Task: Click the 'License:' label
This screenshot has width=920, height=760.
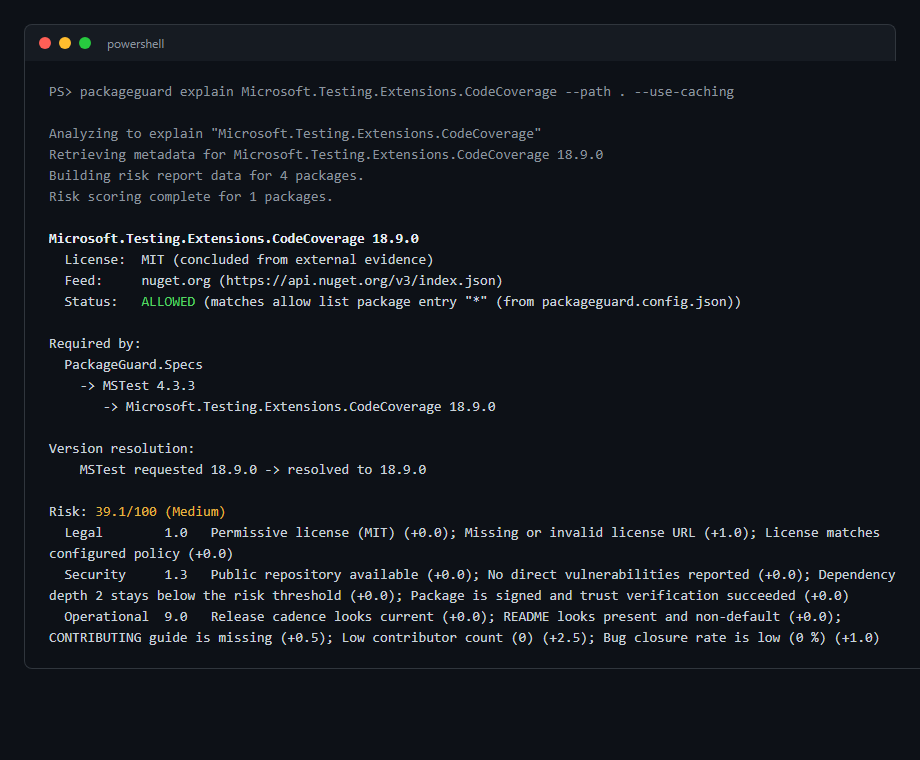Action: click(95, 260)
